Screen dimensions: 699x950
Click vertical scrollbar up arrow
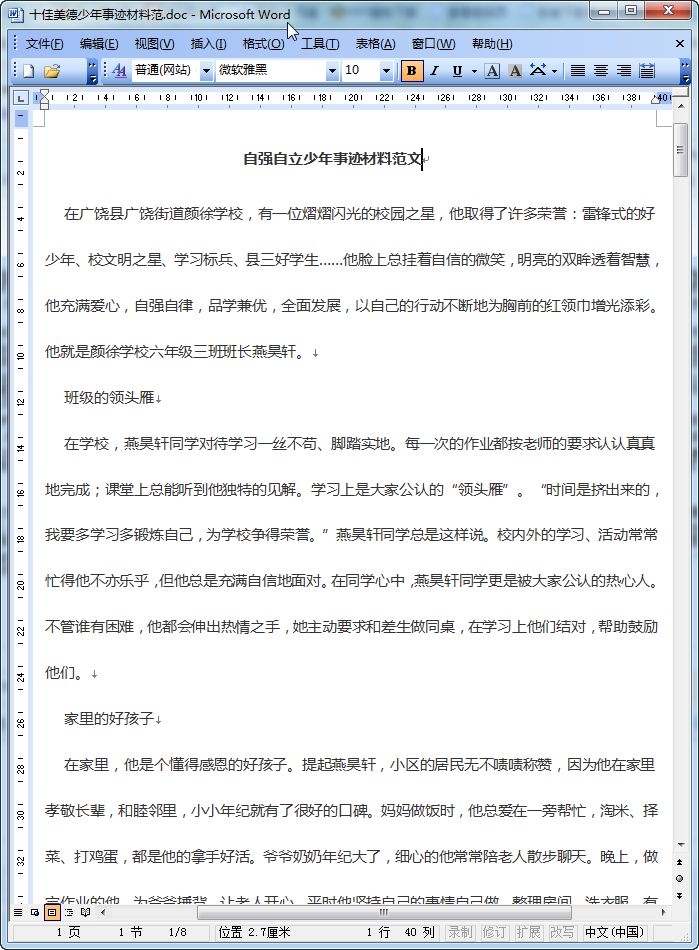[x=680, y=107]
